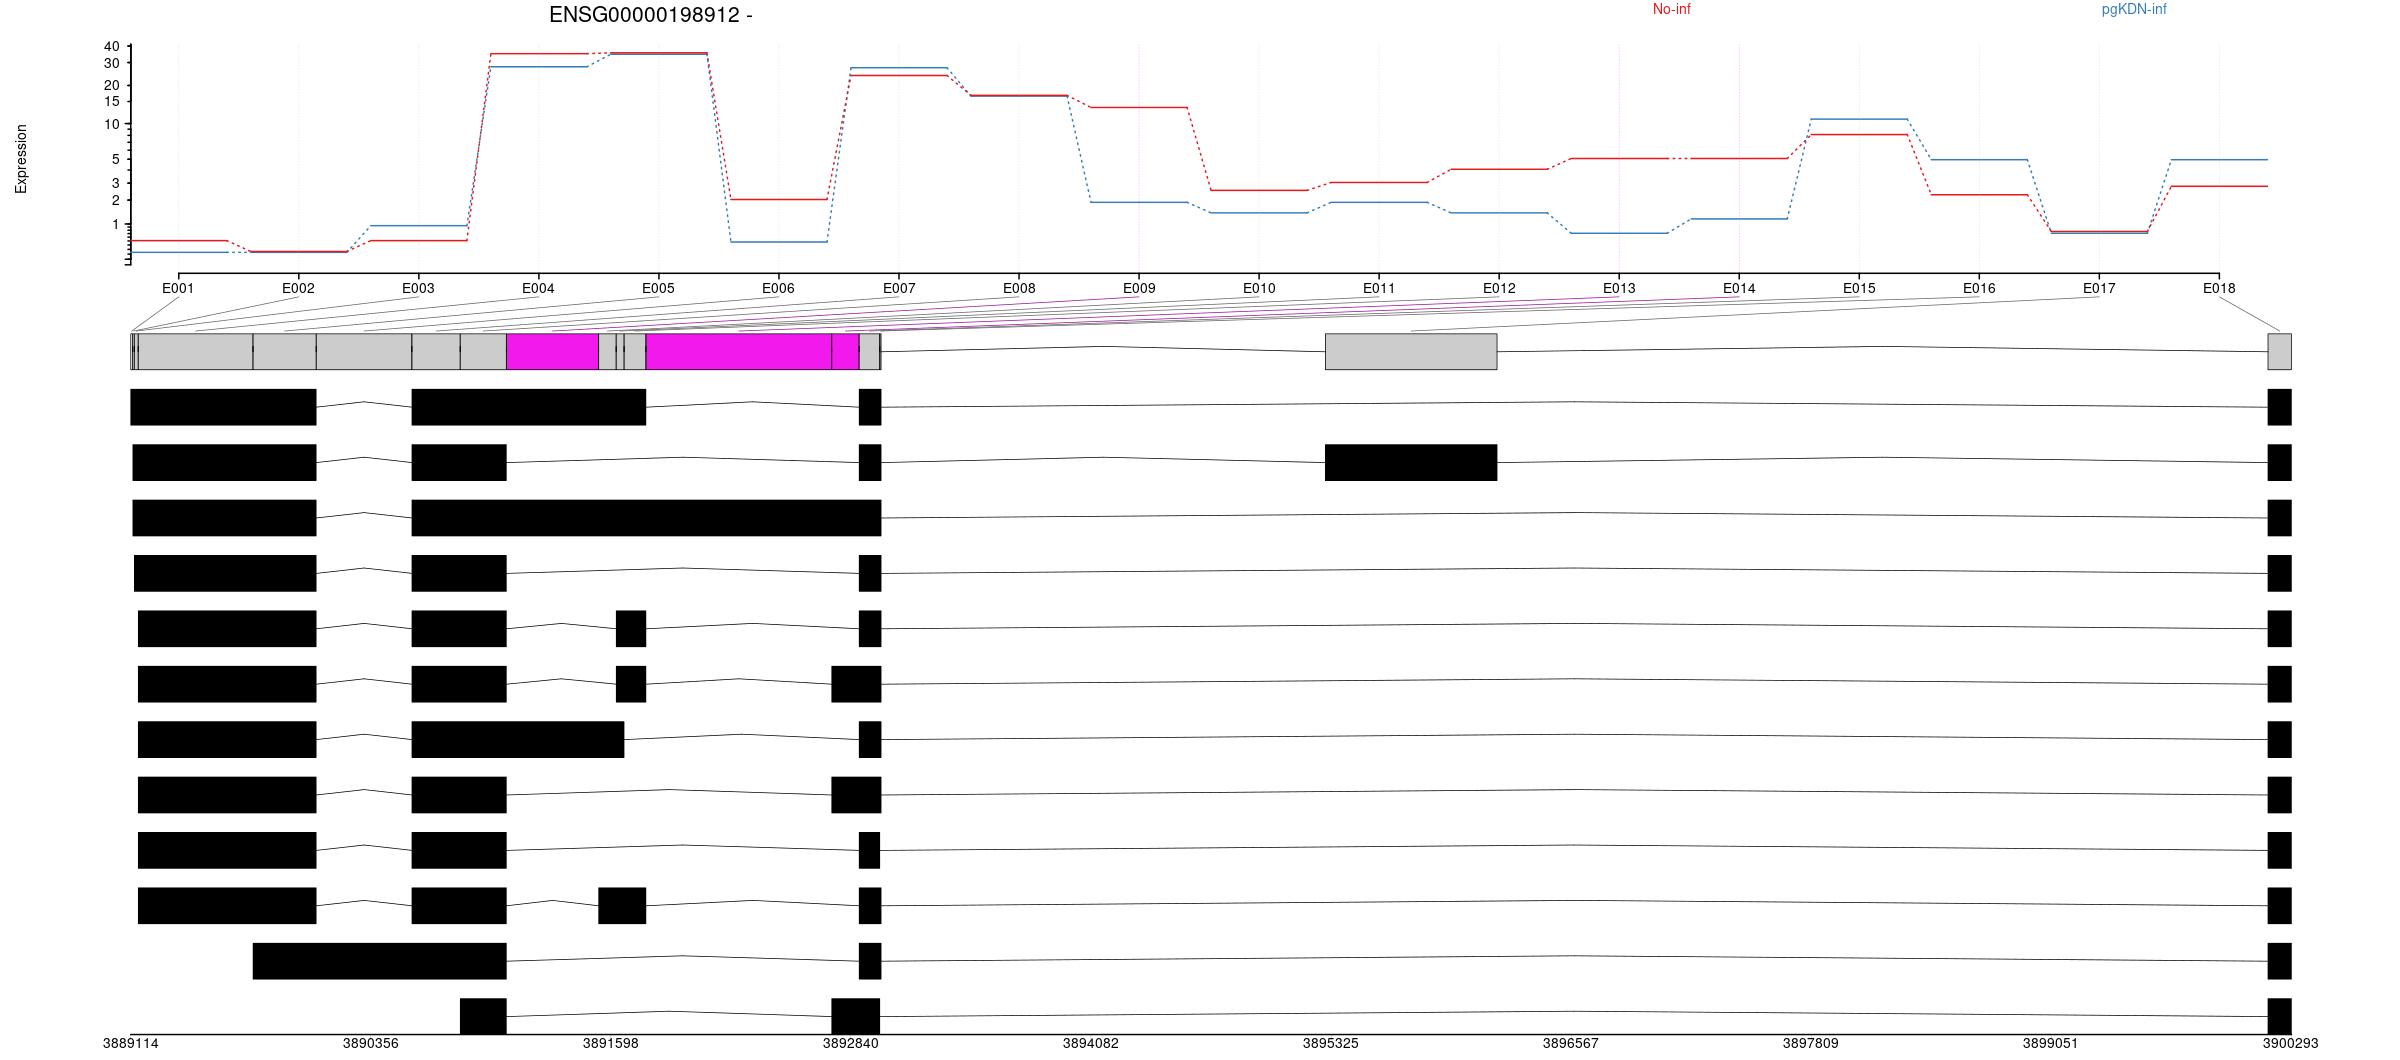Click genomic coordinate 3892840

coord(851,1043)
